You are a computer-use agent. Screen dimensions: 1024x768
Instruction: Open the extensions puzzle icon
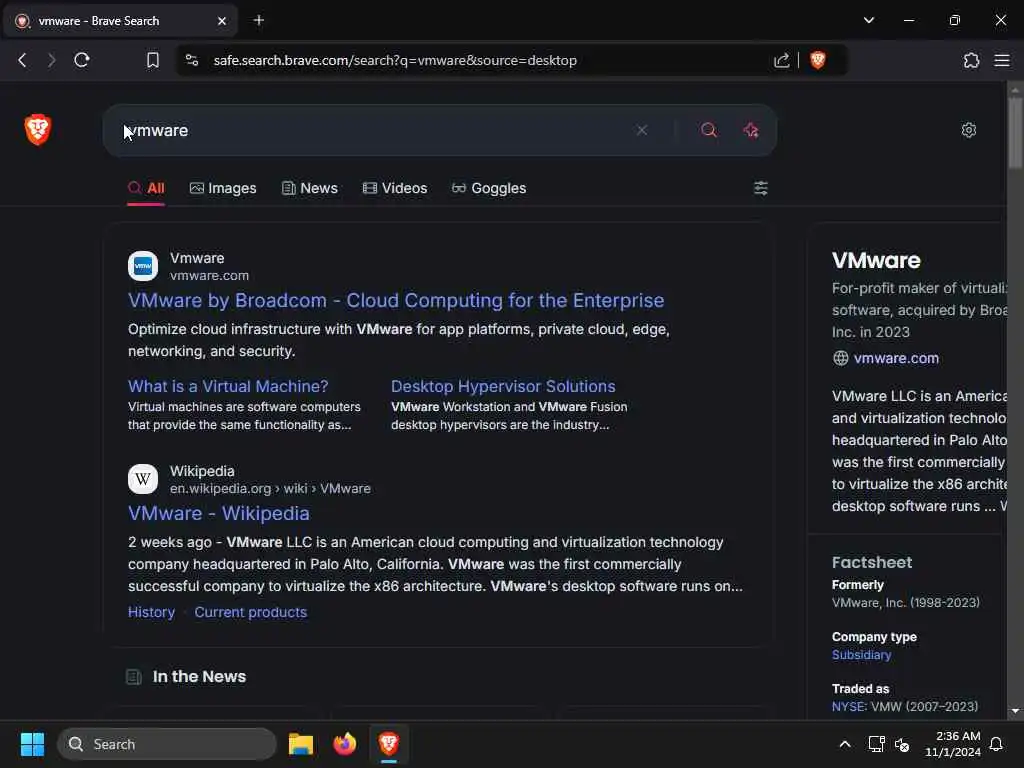(971, 60)
